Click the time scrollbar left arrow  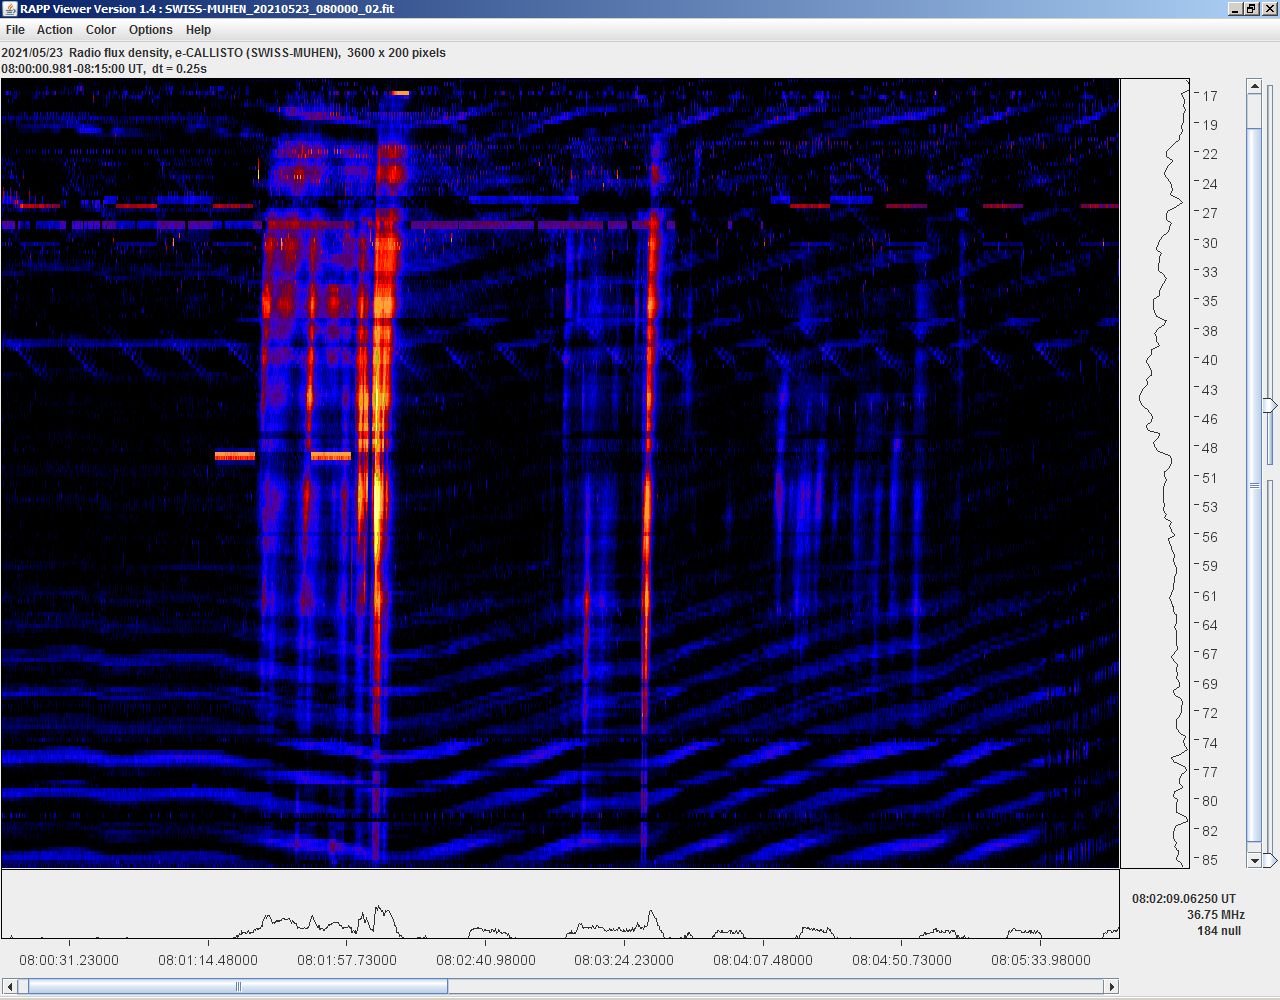tap(10, 986)
